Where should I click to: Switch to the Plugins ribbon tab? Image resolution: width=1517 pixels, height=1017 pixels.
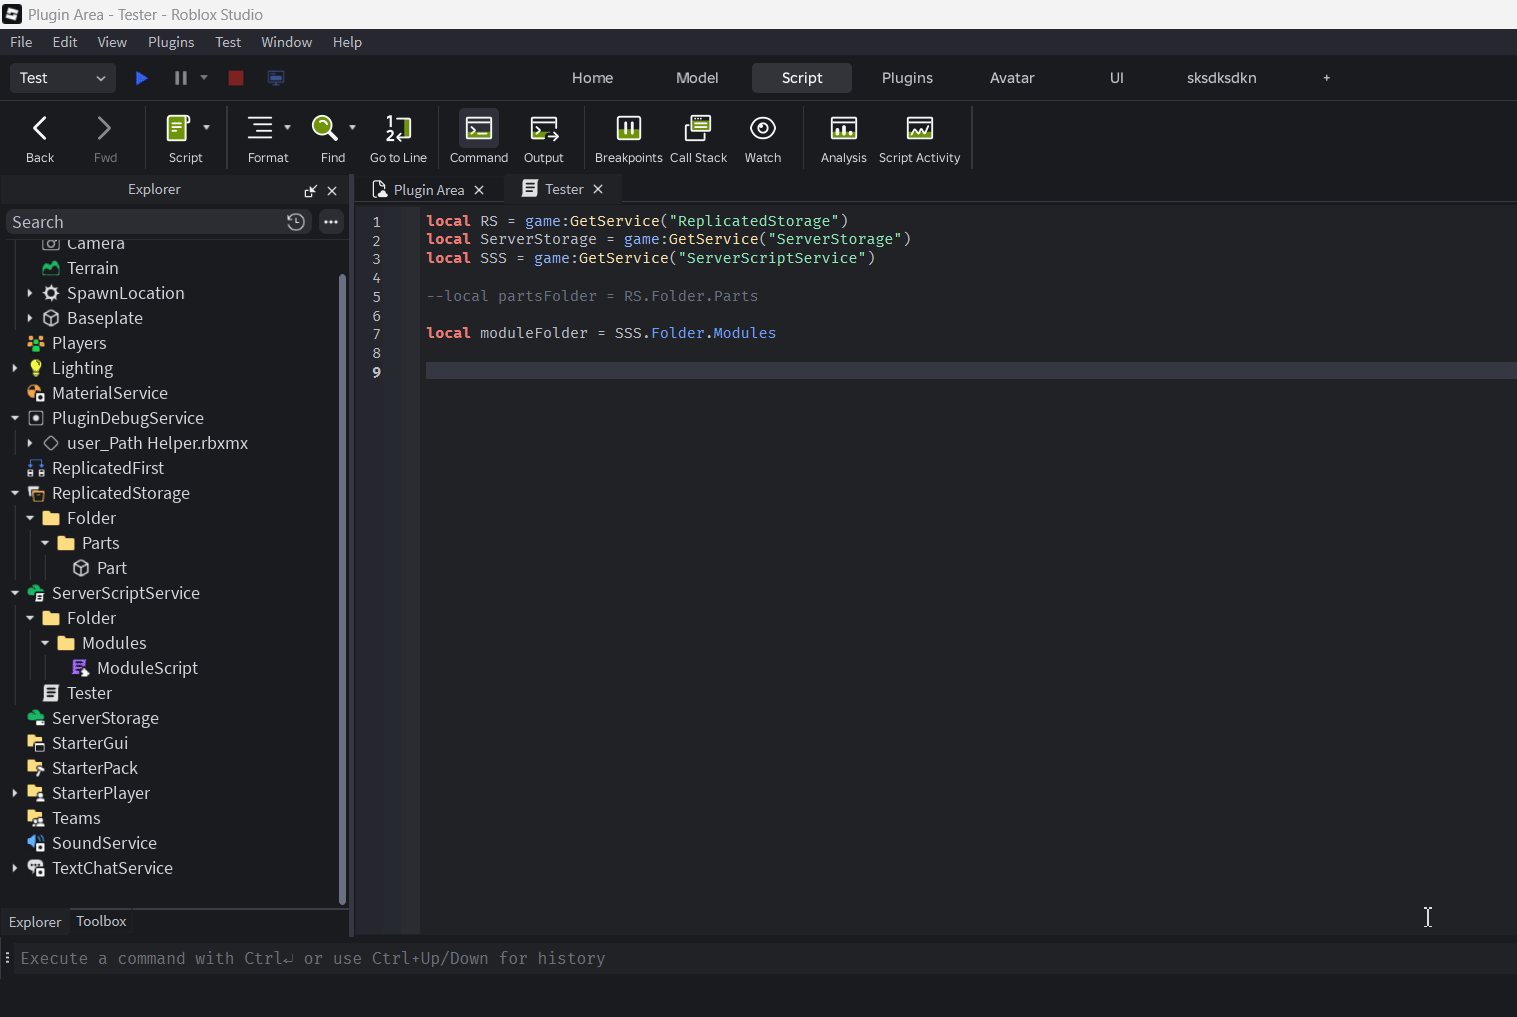[x=907, y=78]
